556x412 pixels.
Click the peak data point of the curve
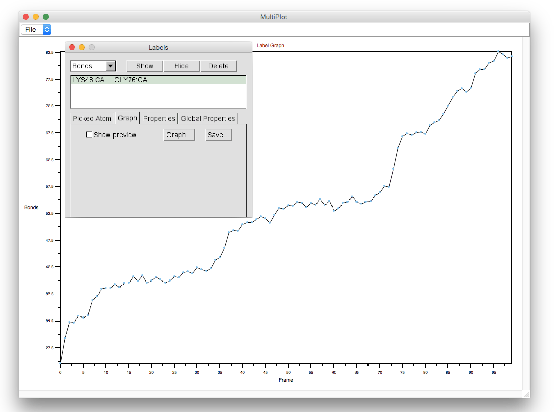pos(499,52)
